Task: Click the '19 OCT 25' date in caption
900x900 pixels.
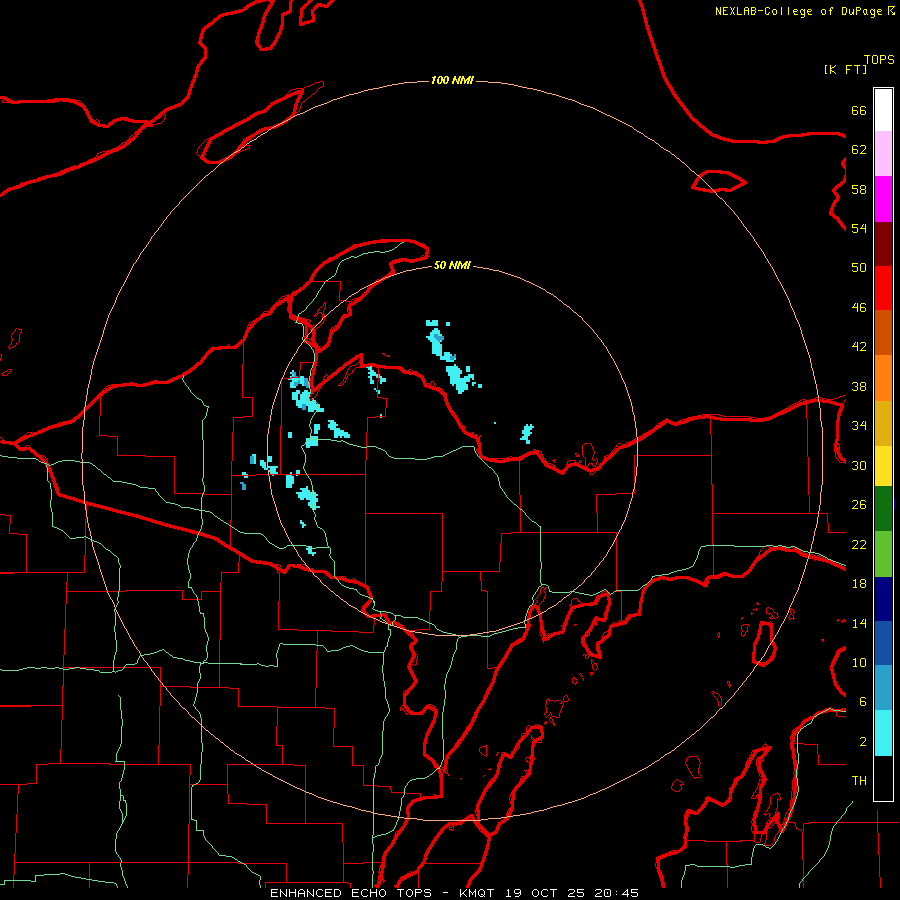Action: [545, 893]
